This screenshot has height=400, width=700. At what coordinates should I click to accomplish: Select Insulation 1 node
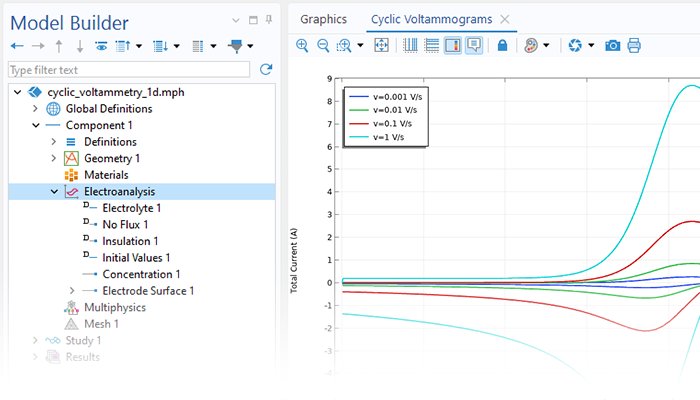tap(130, 241)
